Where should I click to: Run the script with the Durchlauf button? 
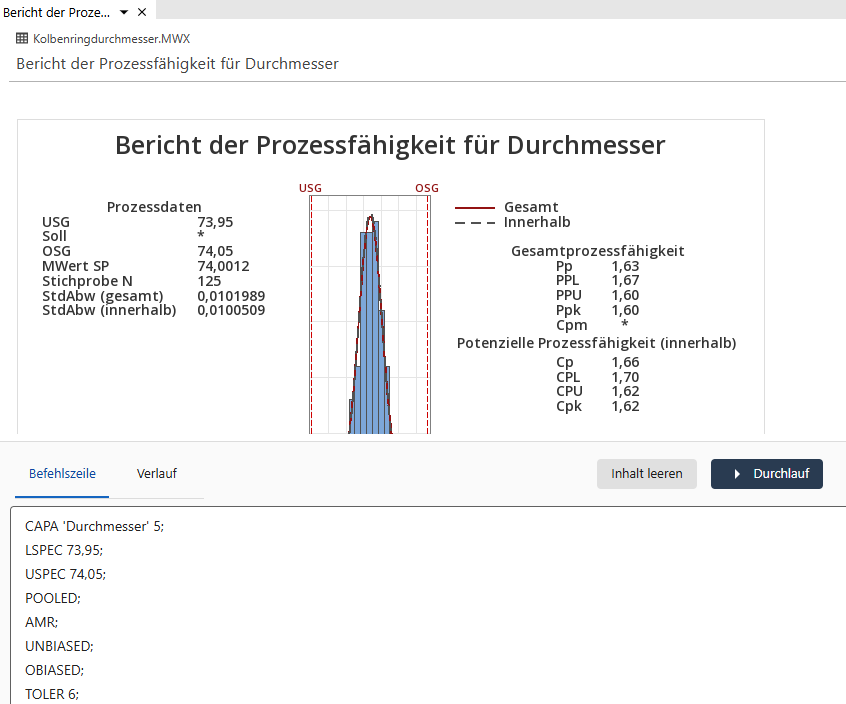[x=767, y=474]
